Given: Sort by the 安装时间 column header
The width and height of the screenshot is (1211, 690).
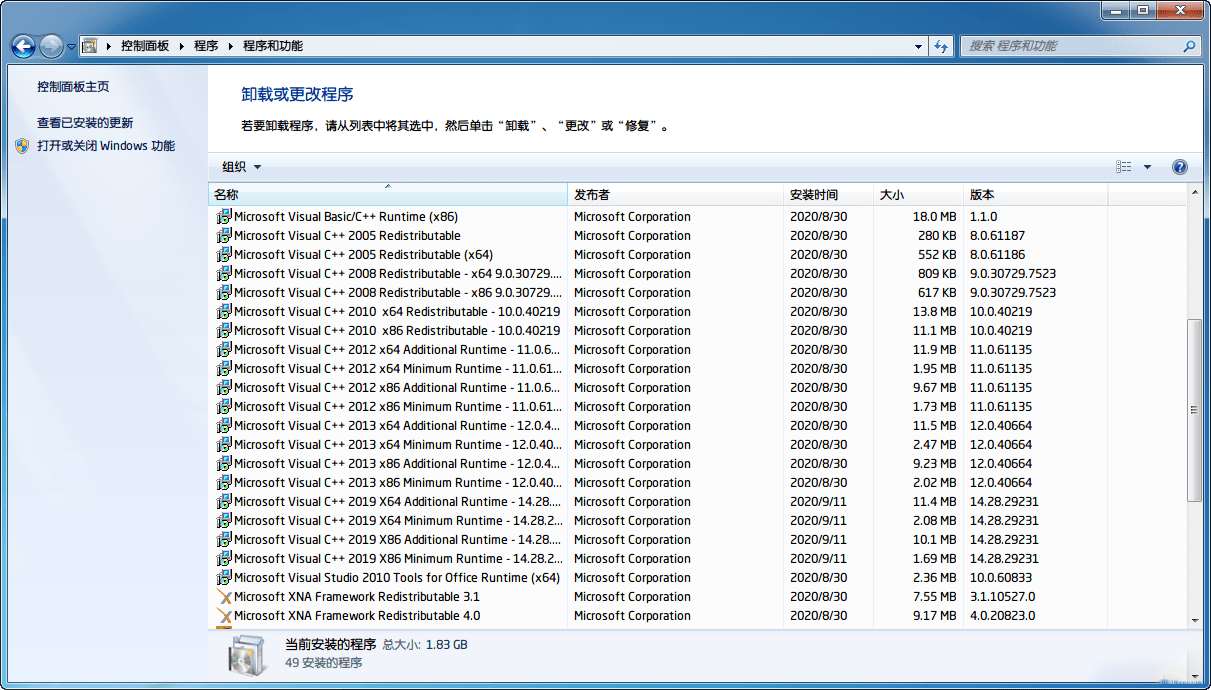Looking at the screenshot, I should pyautogui.click(x=829, y=195).
